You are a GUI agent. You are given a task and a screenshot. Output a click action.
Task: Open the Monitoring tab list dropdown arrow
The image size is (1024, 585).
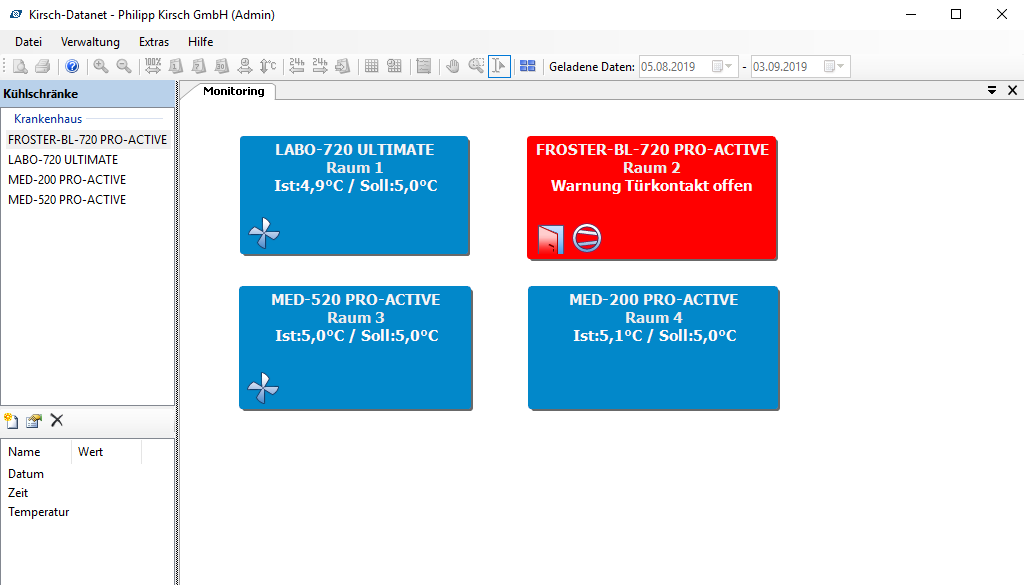tap(992, 91)
